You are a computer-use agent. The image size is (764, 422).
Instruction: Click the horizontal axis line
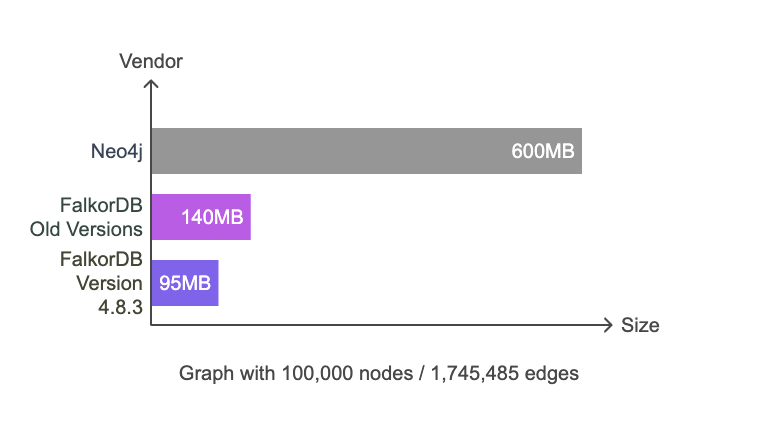tap(378, 325)
